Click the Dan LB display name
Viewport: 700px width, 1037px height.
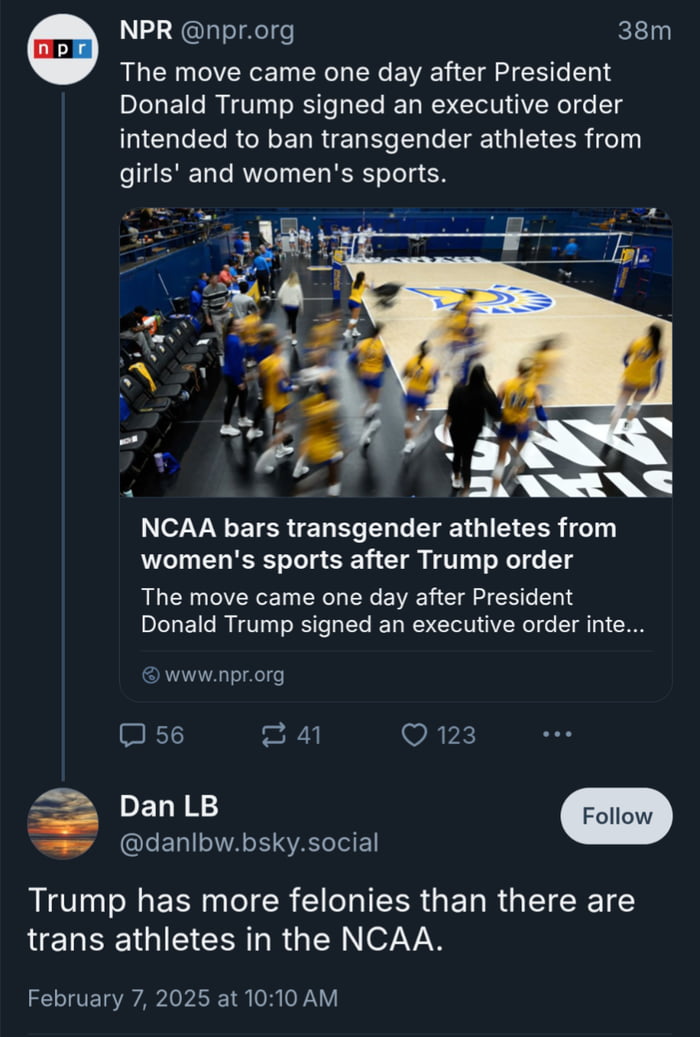pyautogui.click(x=169, y=806)
